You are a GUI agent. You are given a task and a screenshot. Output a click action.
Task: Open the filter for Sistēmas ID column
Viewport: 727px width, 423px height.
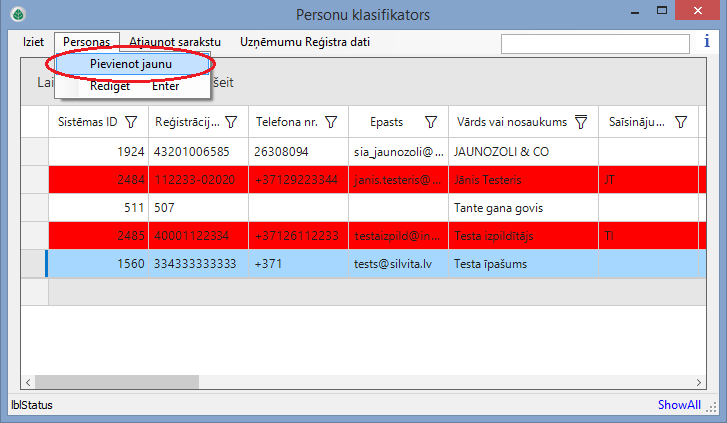tap(131, 122)
